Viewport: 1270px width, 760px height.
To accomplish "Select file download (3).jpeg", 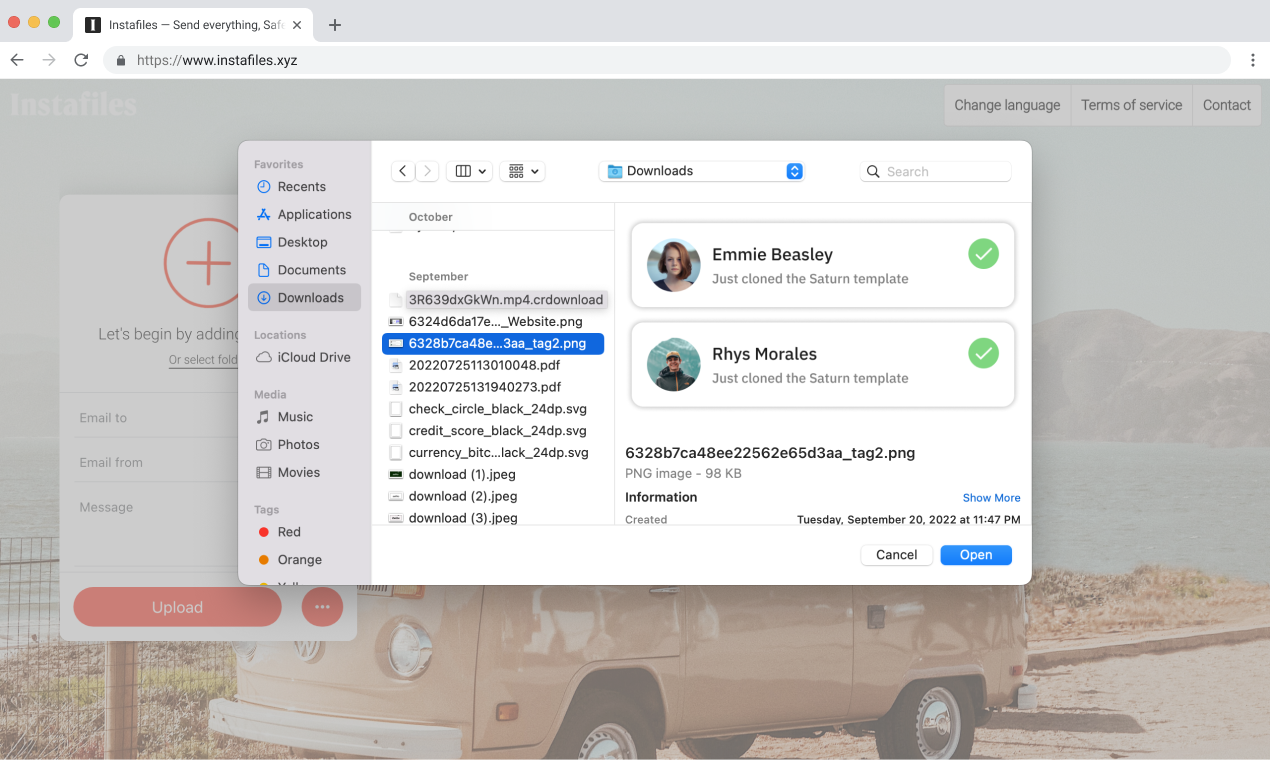I will pyautogui.click(x=493, y=518).
